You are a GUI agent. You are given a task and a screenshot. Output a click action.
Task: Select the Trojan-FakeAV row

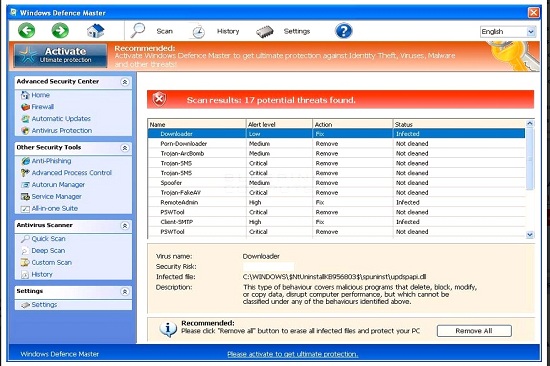(336, 193)
